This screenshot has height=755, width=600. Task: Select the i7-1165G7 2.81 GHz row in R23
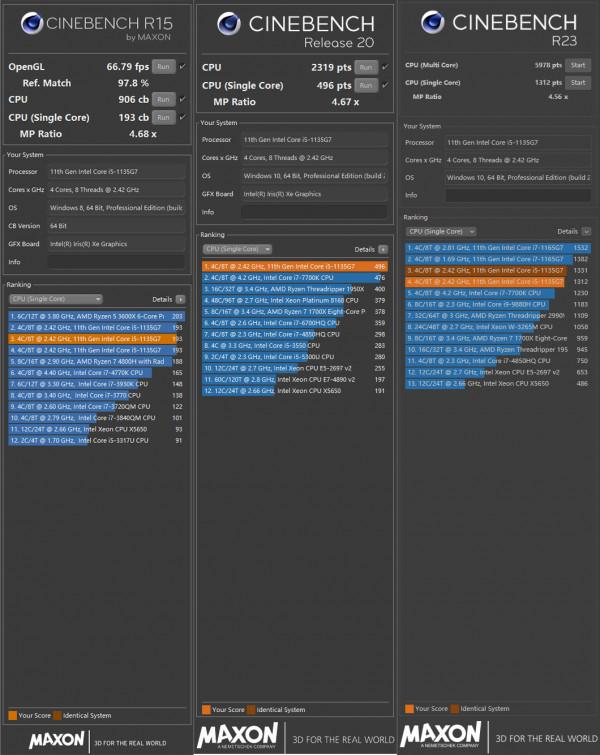[498, 248]
